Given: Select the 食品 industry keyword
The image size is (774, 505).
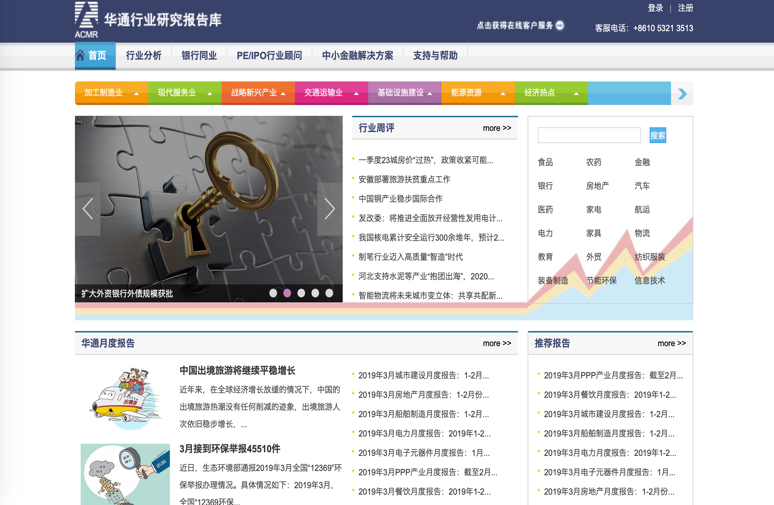Looking at the screenshot, I should (545, 162).
